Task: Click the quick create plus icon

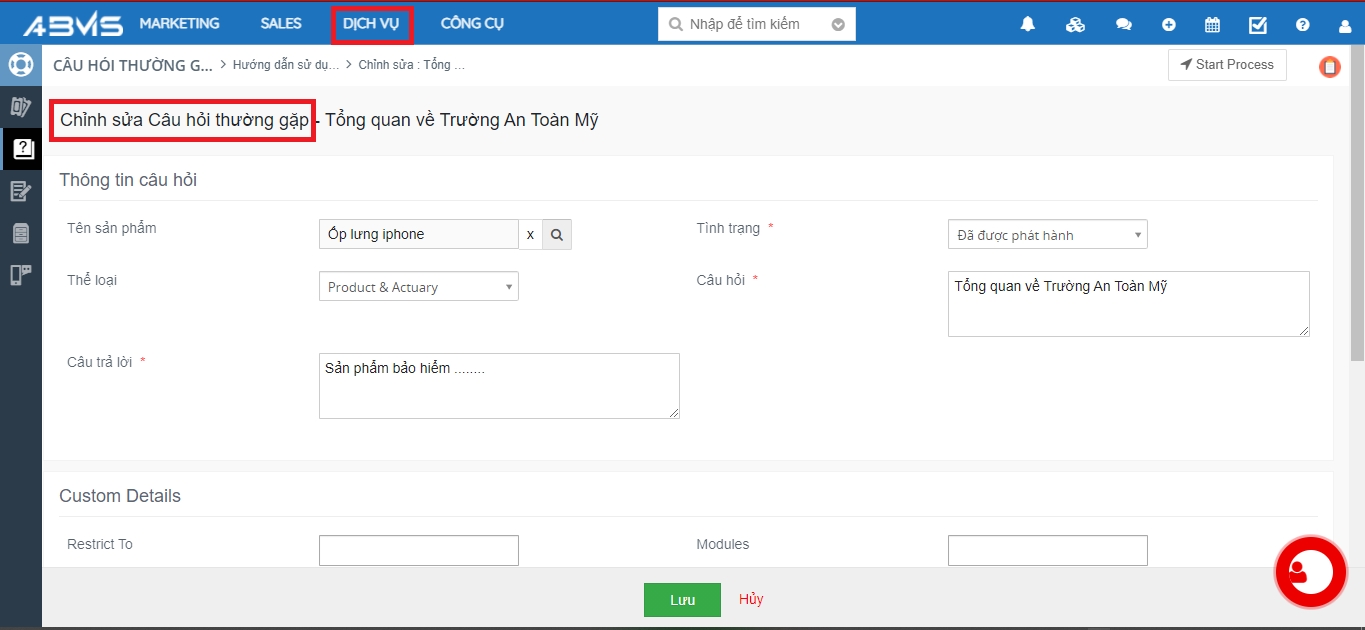Action: (1169, 24)
